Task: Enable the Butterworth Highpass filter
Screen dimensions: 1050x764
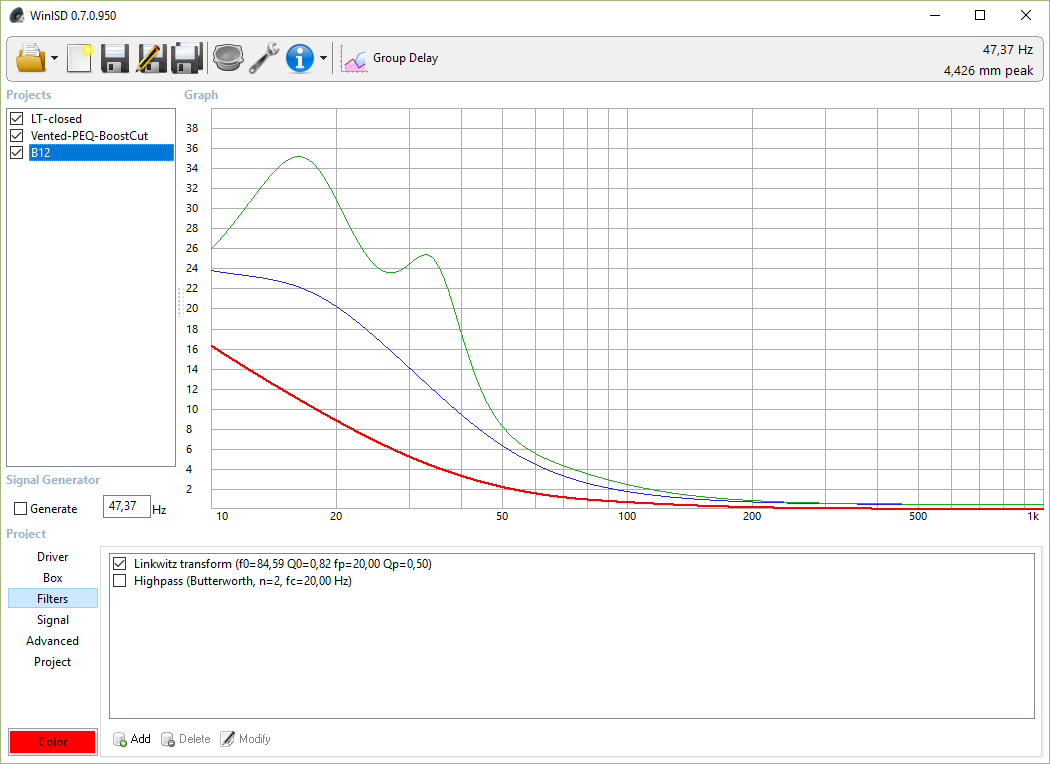Action: click(120, 581)
